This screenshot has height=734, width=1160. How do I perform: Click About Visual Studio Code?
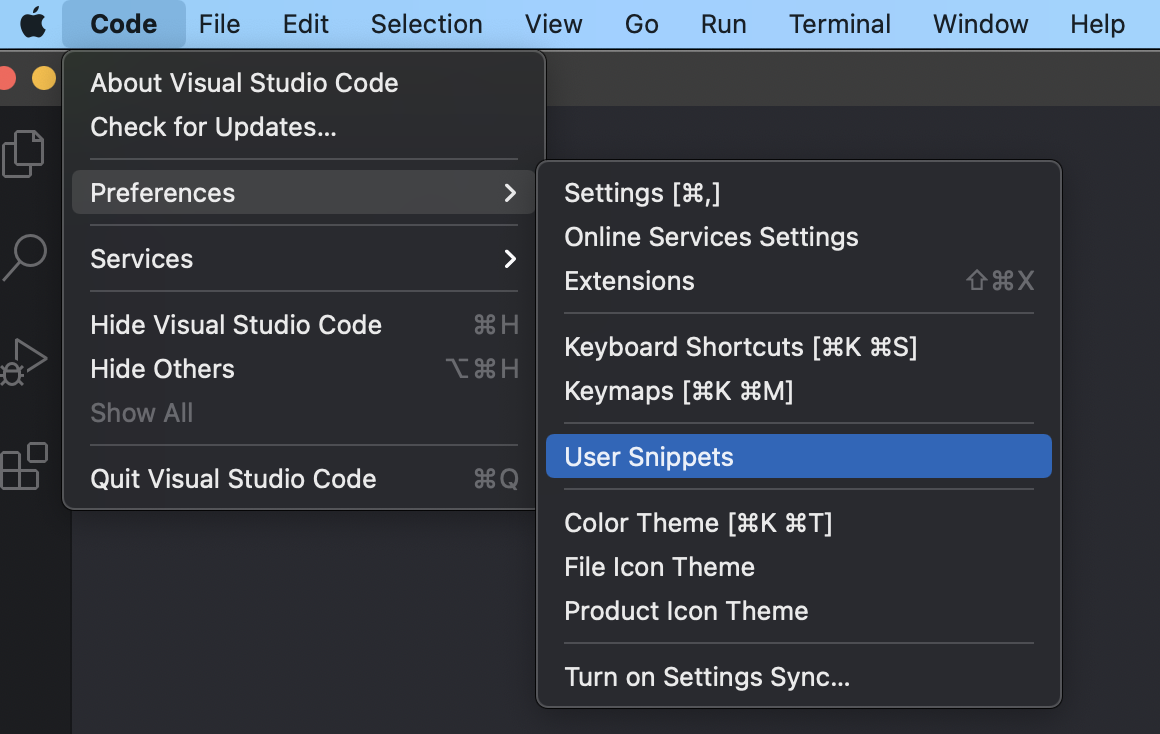point(244,83)
